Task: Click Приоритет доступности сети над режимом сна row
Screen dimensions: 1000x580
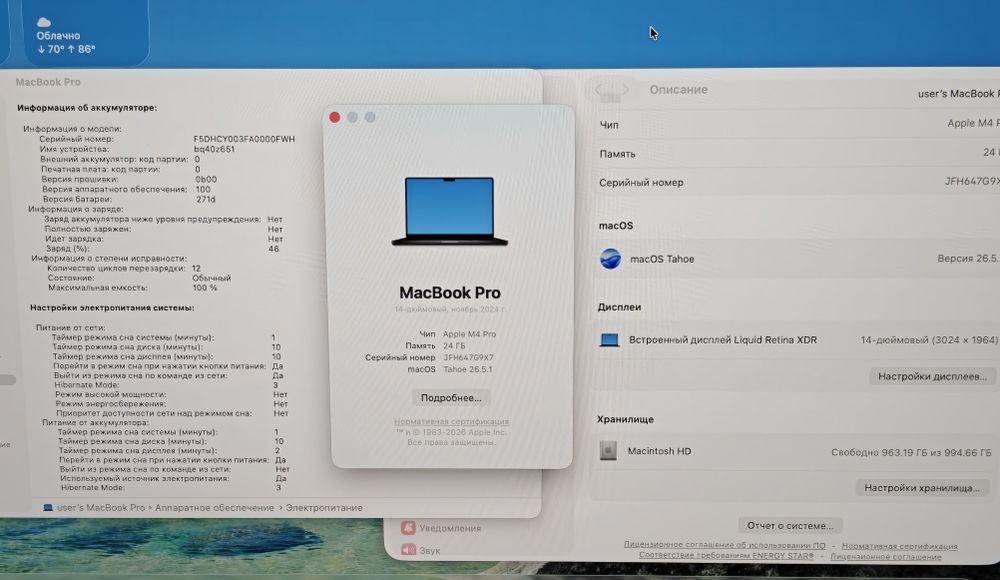Action: (171, 413)
